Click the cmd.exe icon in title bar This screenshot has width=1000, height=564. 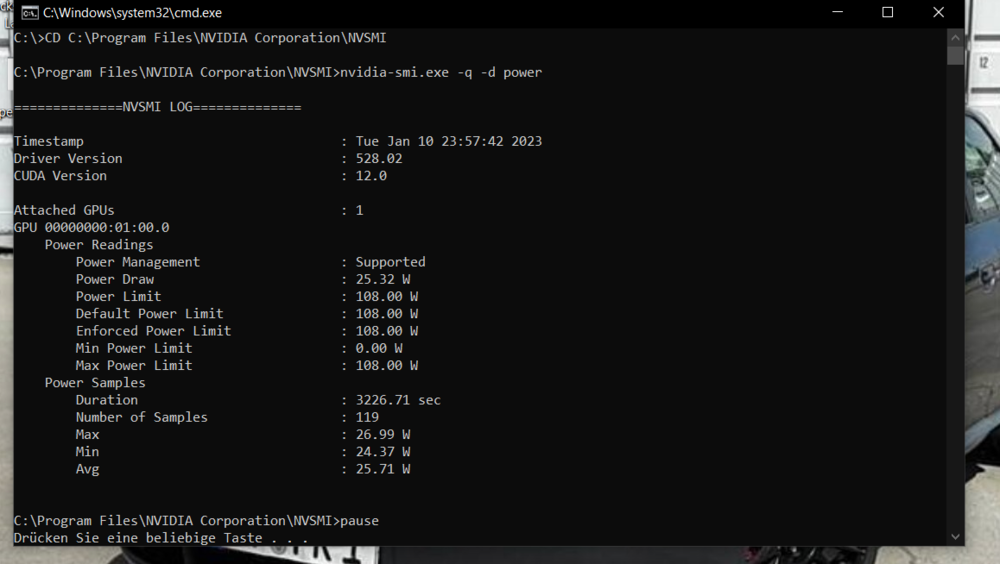click(x=30, y=13)
